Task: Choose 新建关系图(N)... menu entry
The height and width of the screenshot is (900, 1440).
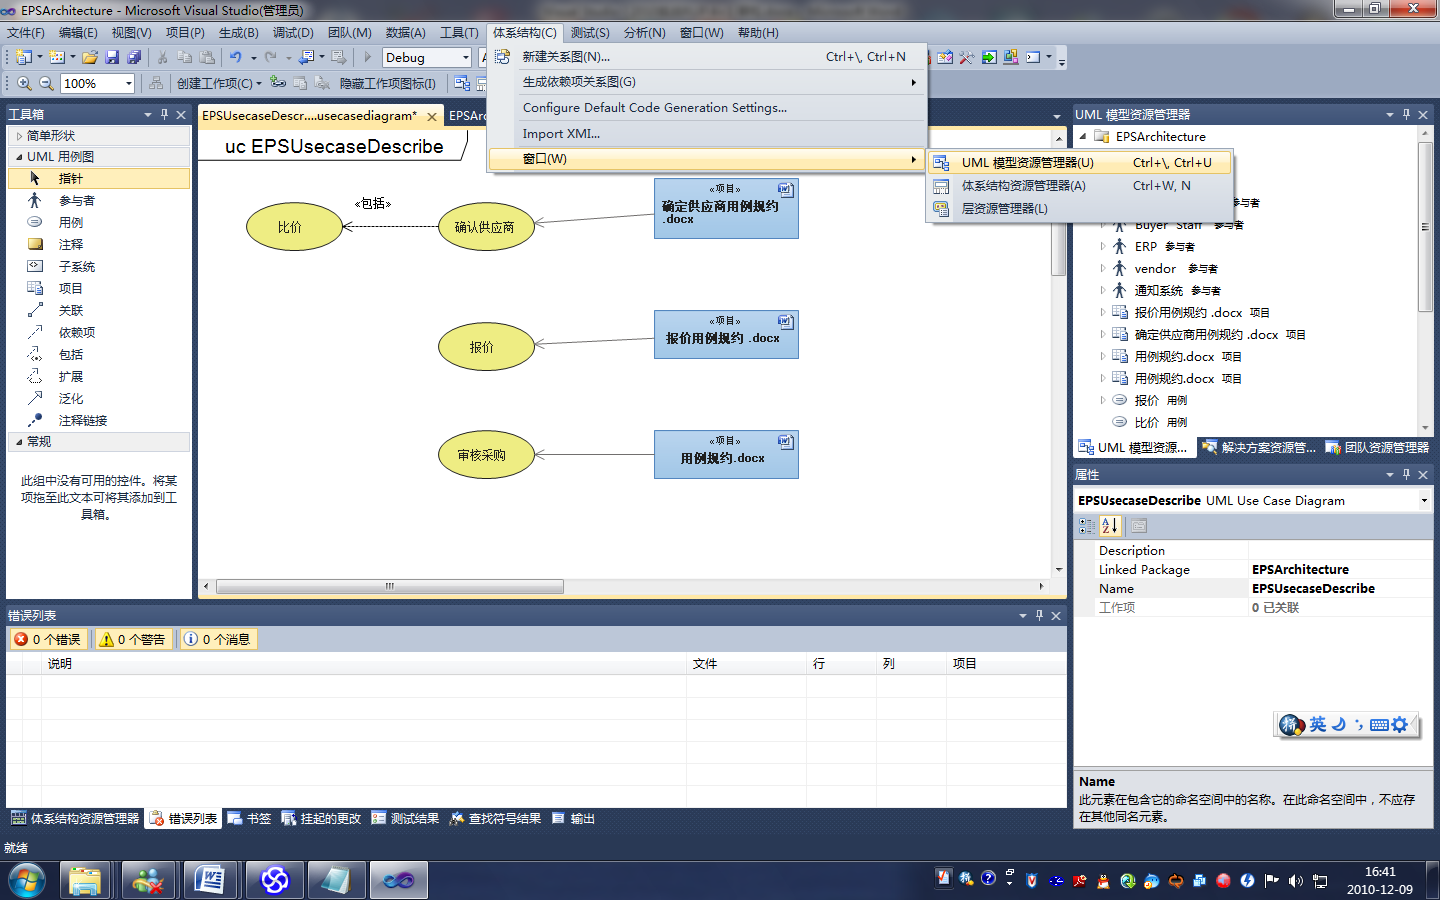Action: pos(707,56)
